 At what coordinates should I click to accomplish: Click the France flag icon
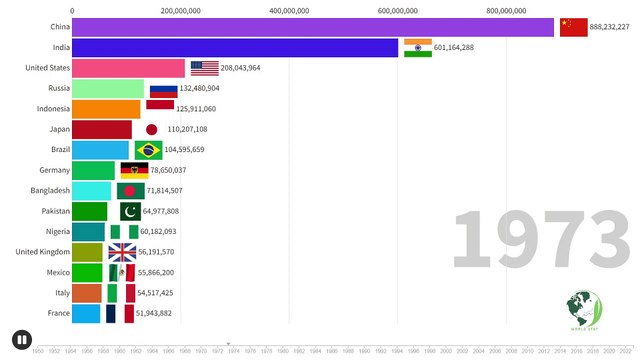[x=120, y=313]
